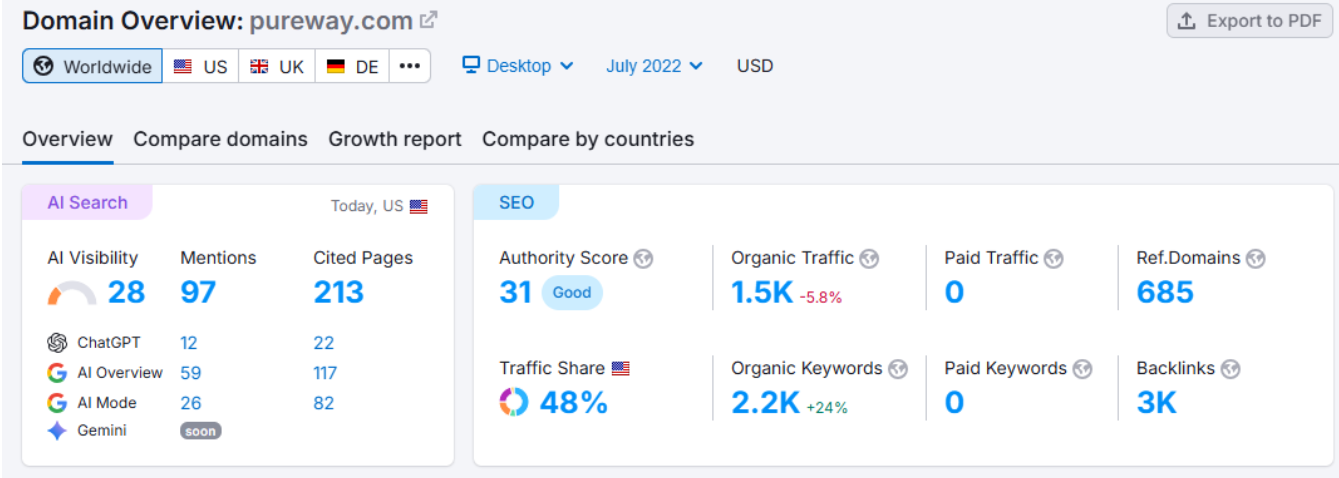Open ChatGPT cited pages value 22
Screen dimensions: 1339x478
[324, 343]
